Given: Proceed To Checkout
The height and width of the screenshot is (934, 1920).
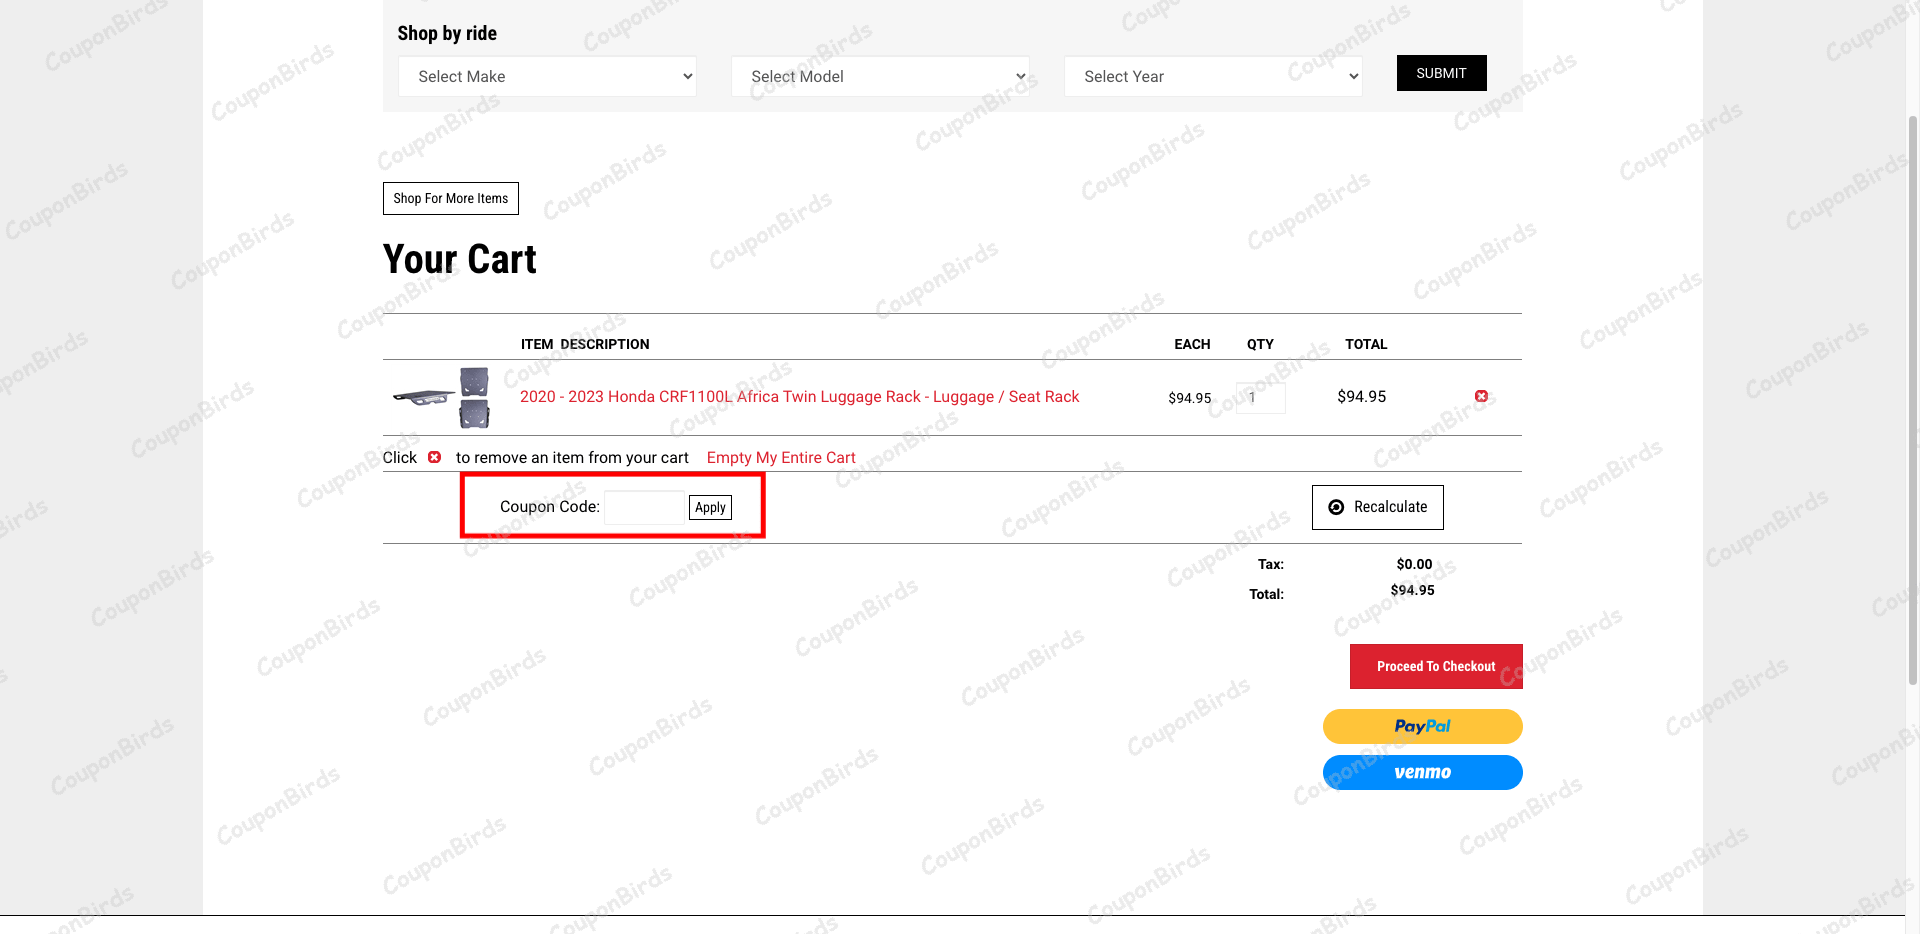Looking at the screenshot, I should [1435, 666].
